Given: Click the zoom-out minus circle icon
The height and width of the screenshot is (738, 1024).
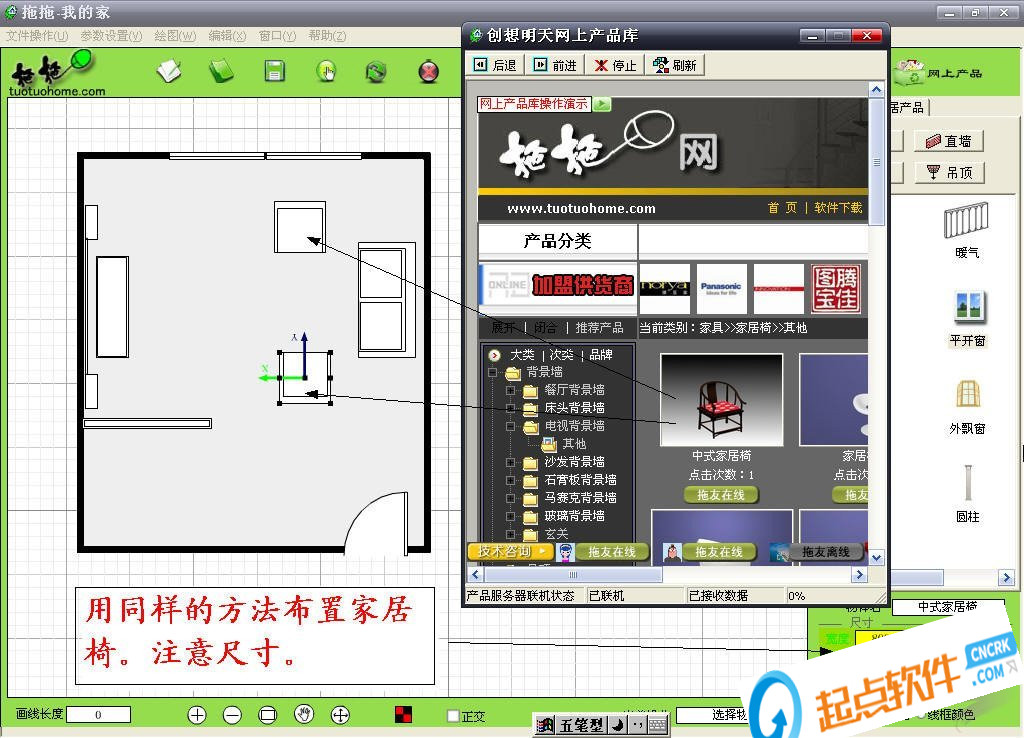Looking at the screenshot, I should pyautogui.click(x=232, y=715).
